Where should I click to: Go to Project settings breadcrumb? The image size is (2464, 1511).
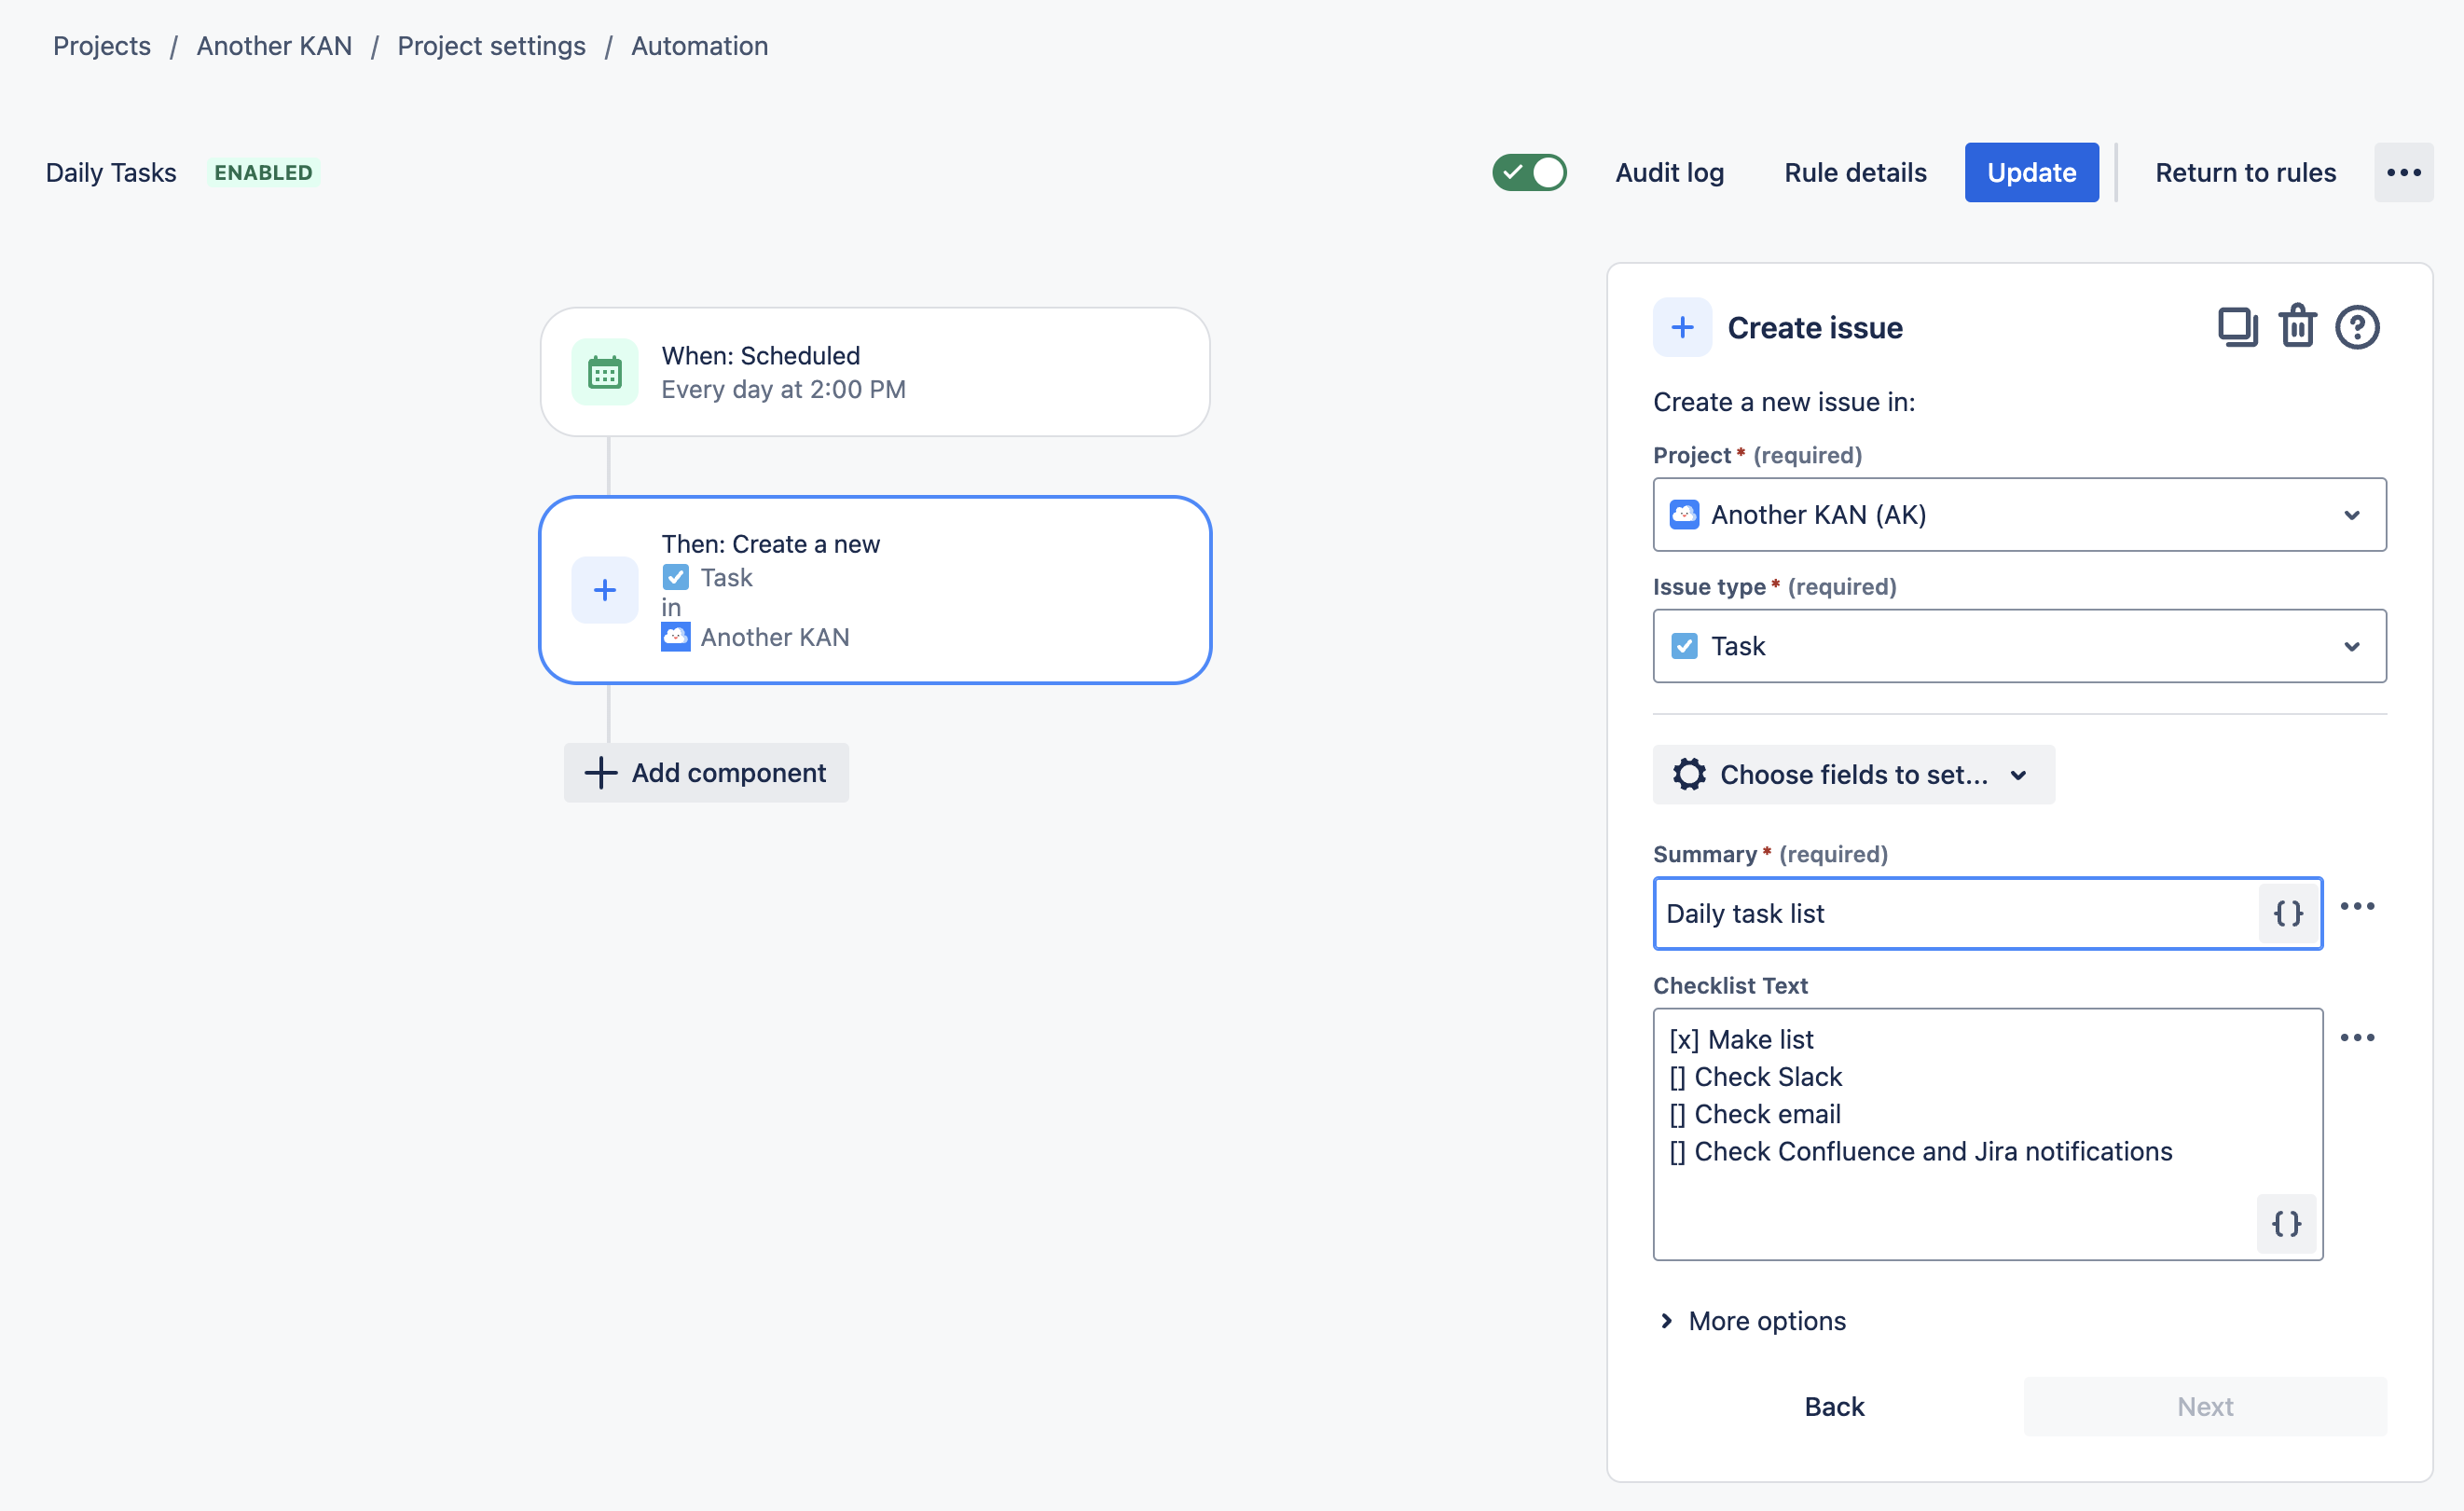coord(491,46)
